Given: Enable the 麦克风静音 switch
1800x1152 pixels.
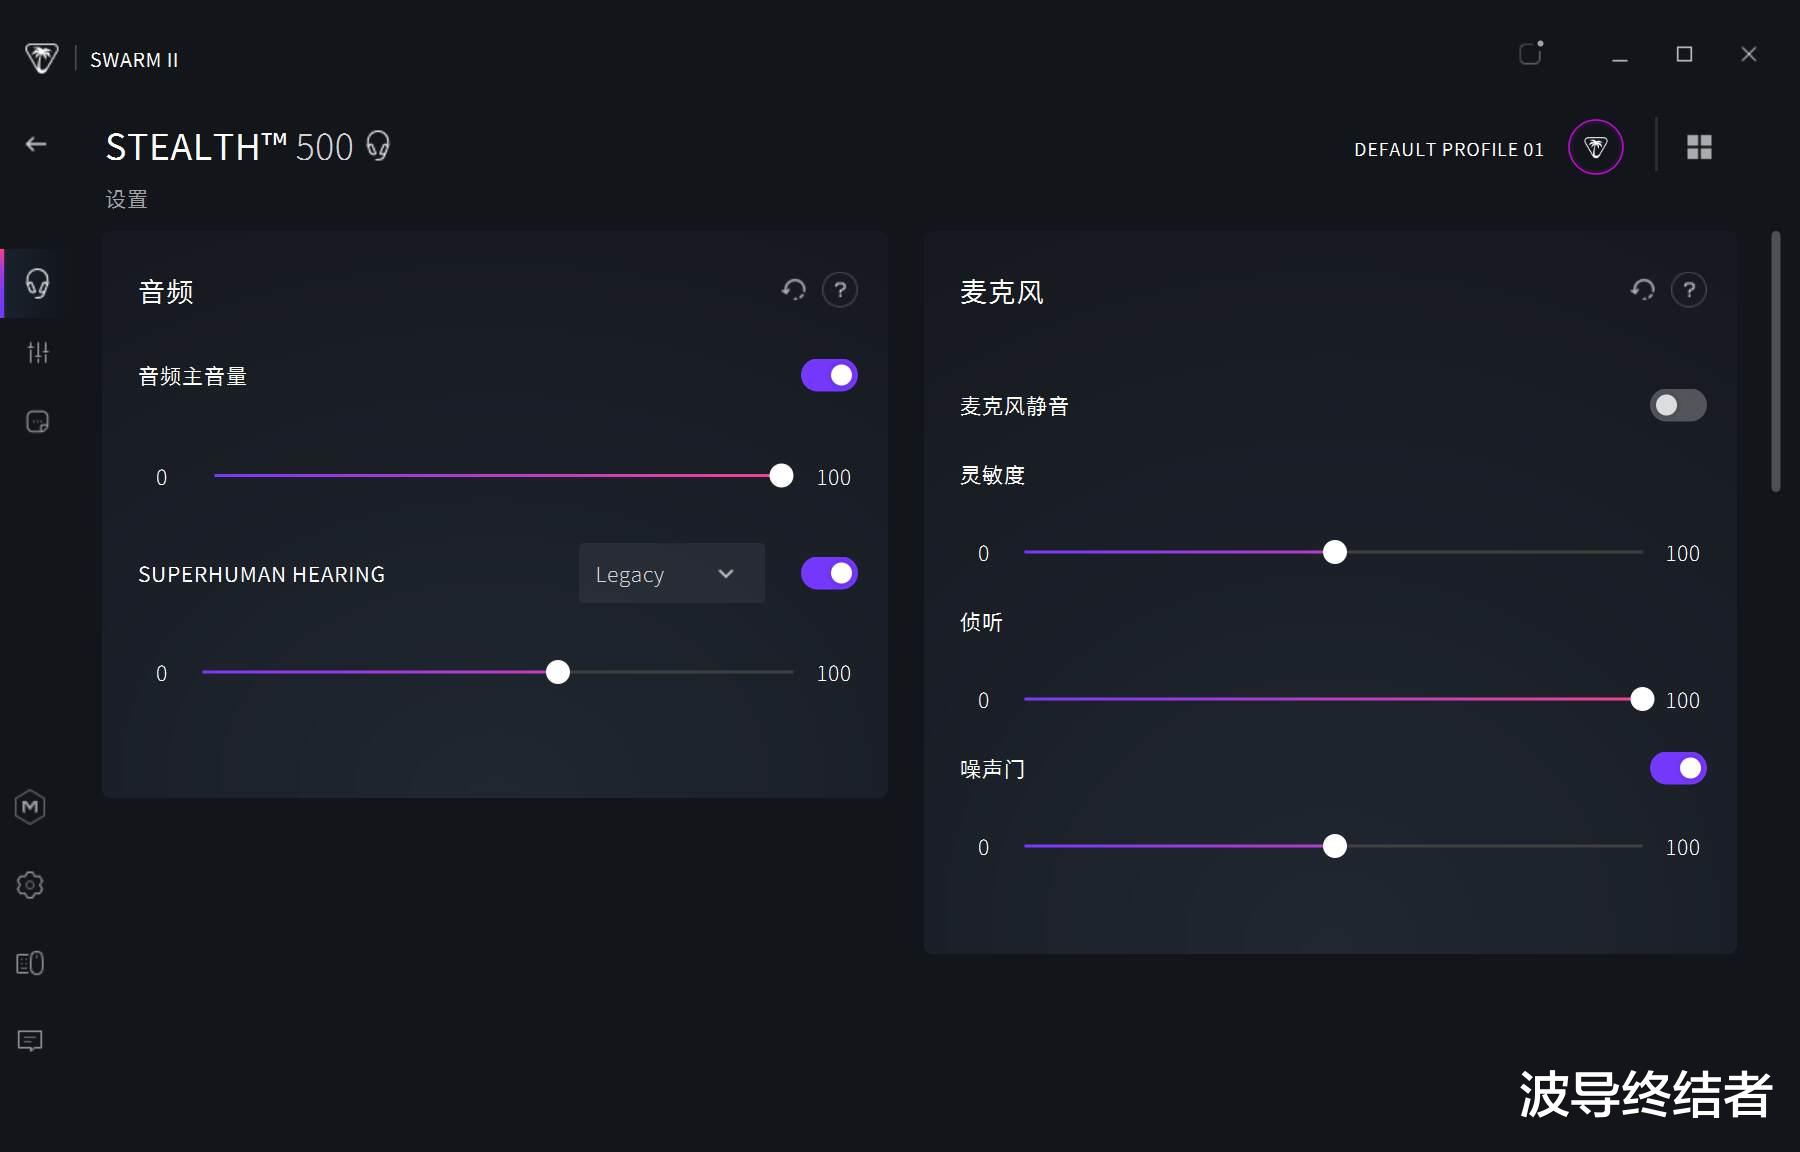Looking at the screenshot, I should (x=1678, y=405).
